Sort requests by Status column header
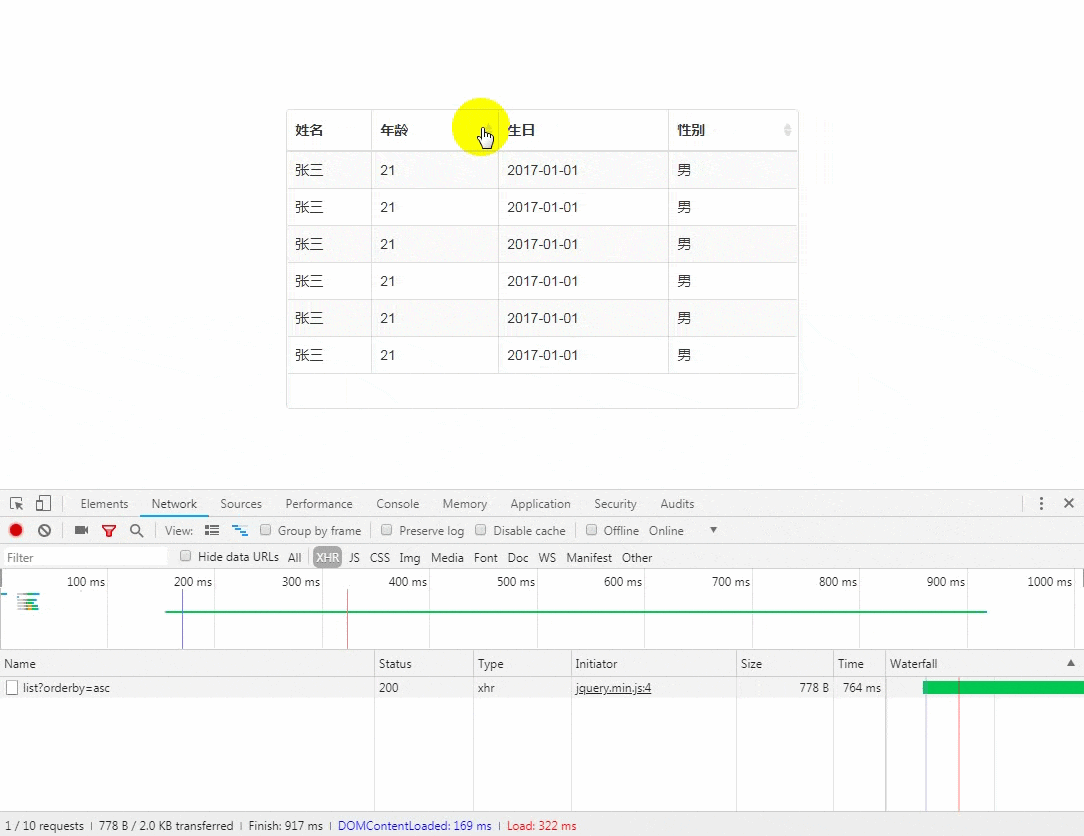 (424, 663)
